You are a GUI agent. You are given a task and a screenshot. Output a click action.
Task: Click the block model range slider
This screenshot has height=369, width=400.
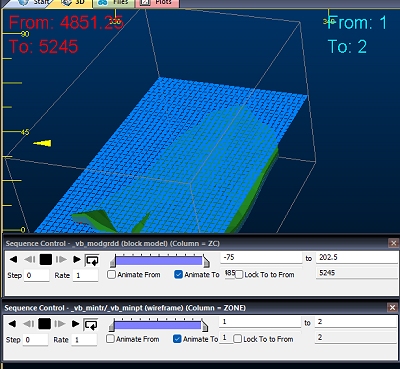[160, 260]
